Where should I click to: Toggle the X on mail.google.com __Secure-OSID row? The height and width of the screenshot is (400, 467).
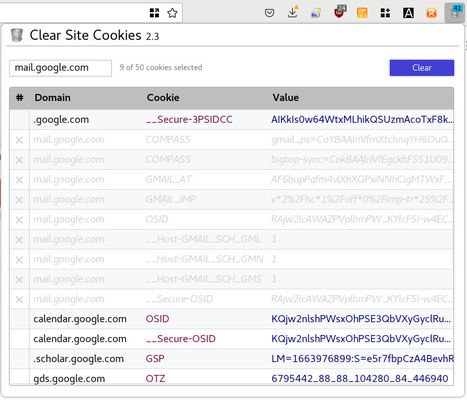tap(19, 299)
